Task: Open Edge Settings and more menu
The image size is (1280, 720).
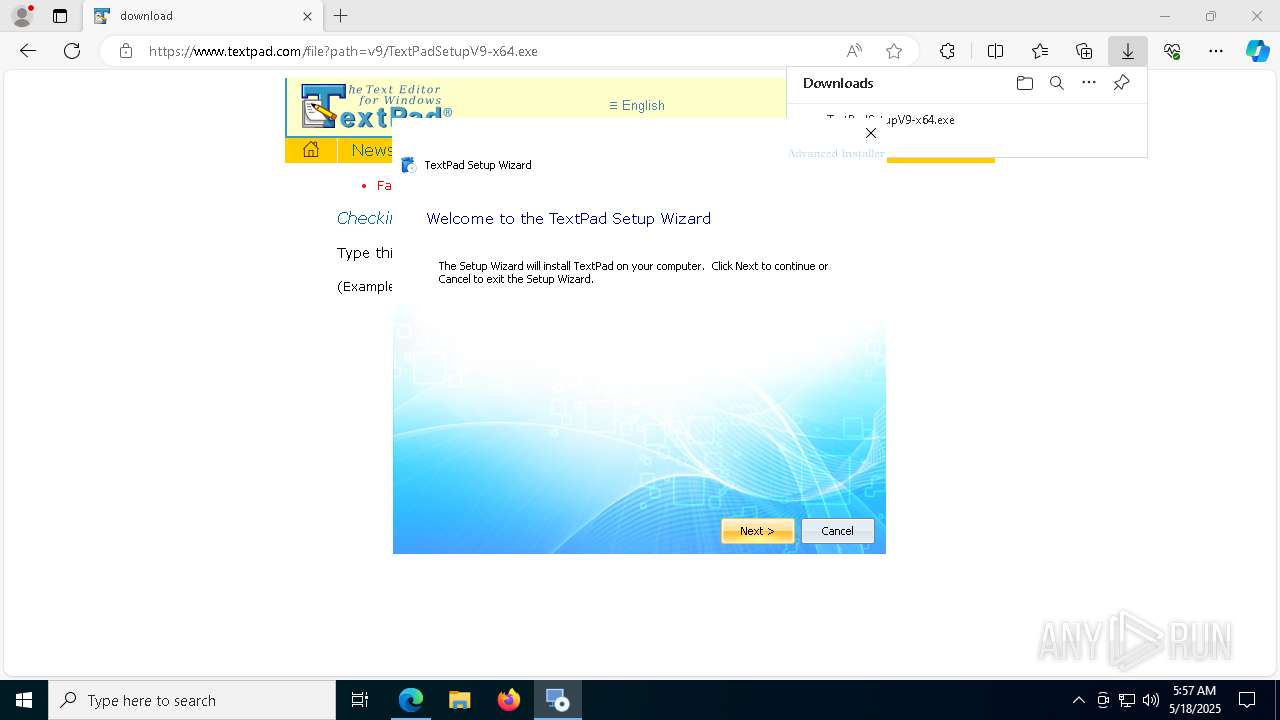Action: point(1216,51)
